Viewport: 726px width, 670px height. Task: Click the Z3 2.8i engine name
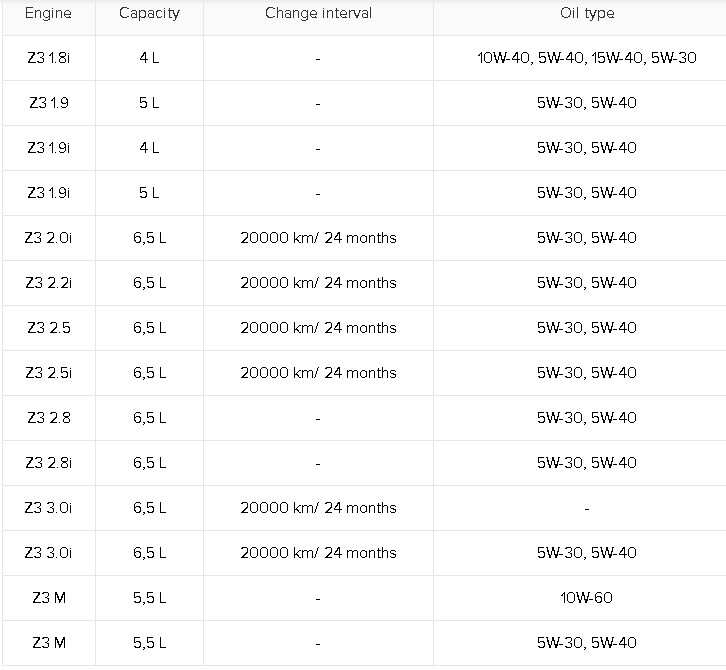[x=48, y=463]
